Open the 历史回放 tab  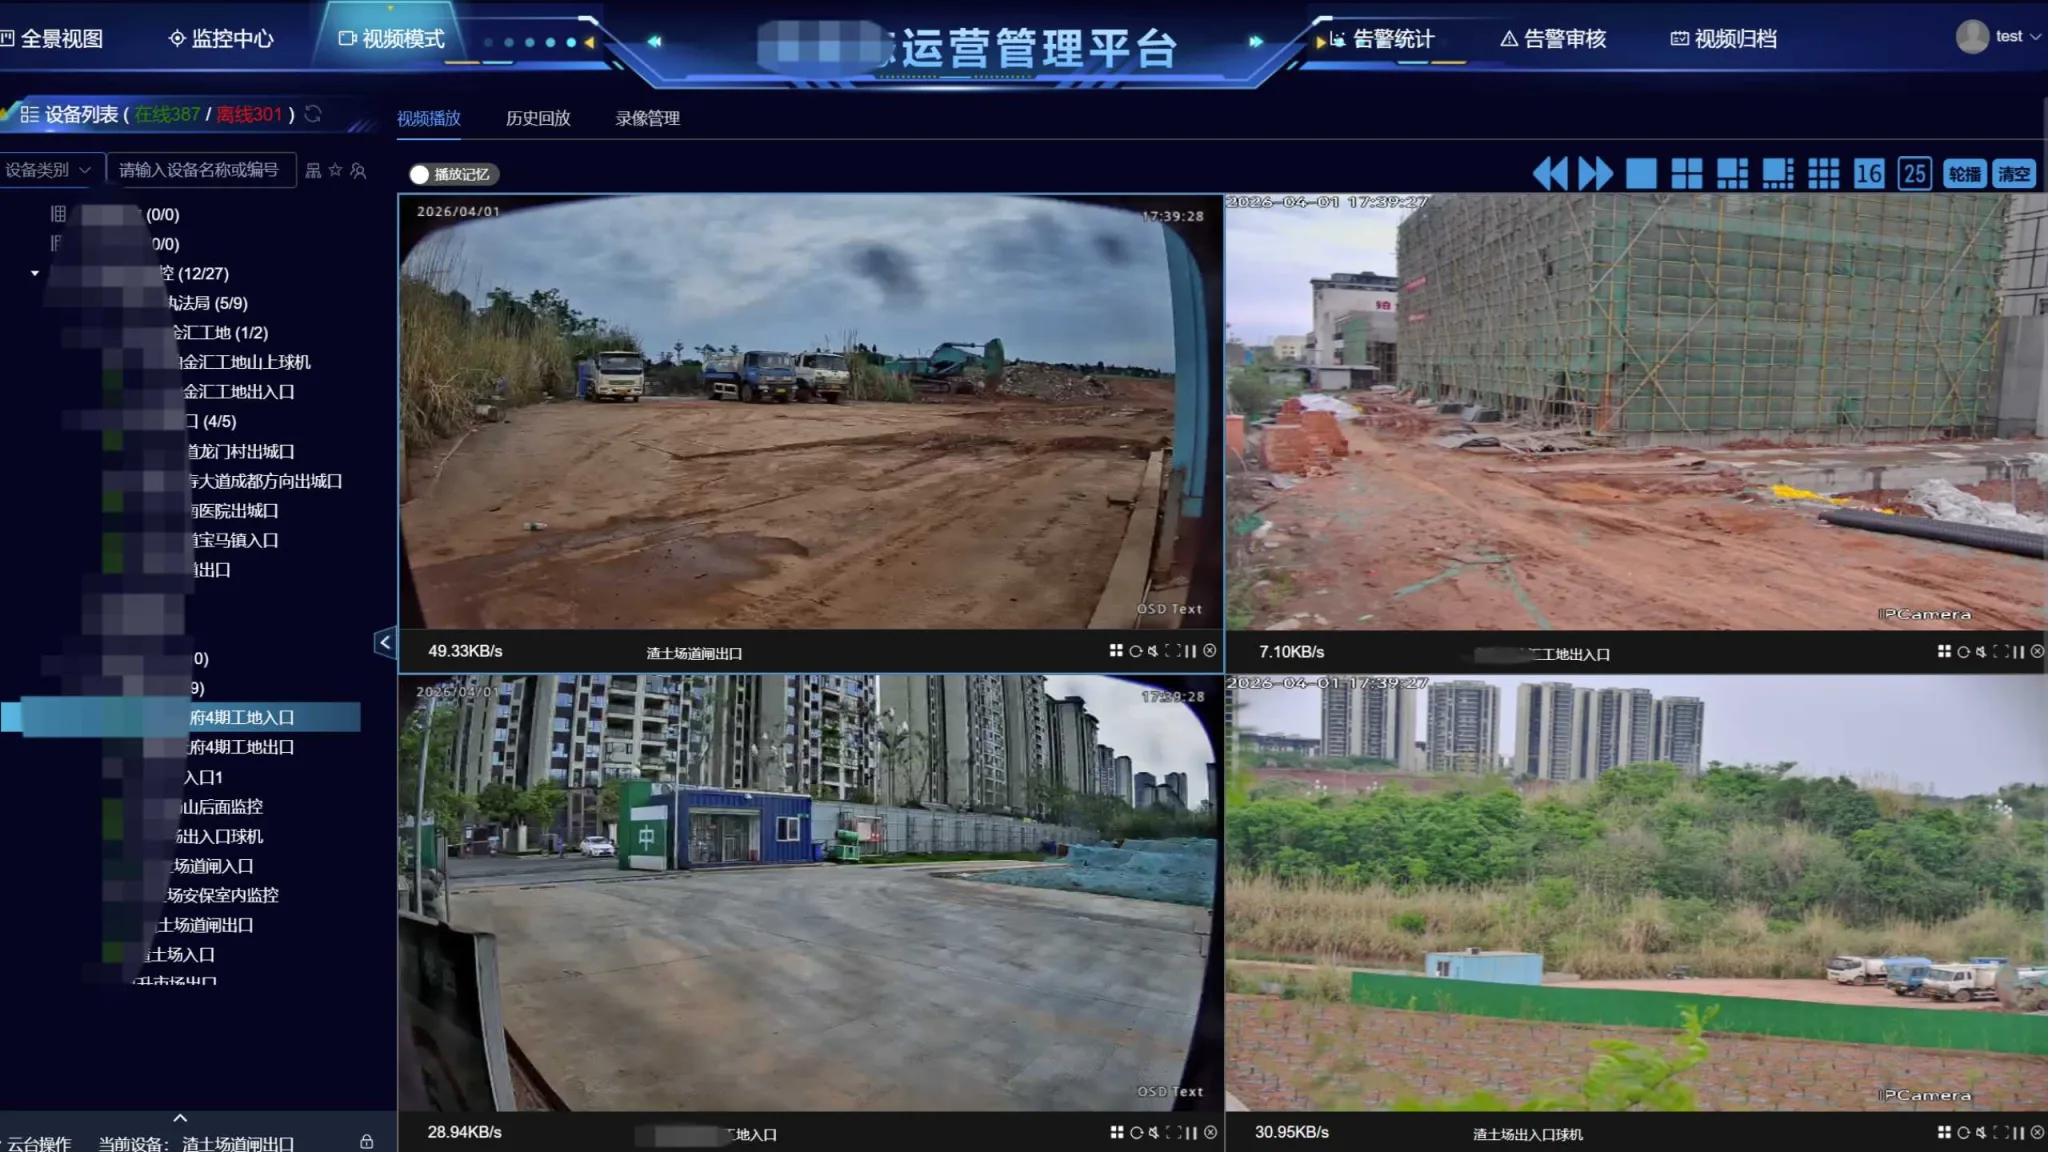[538, 118]
